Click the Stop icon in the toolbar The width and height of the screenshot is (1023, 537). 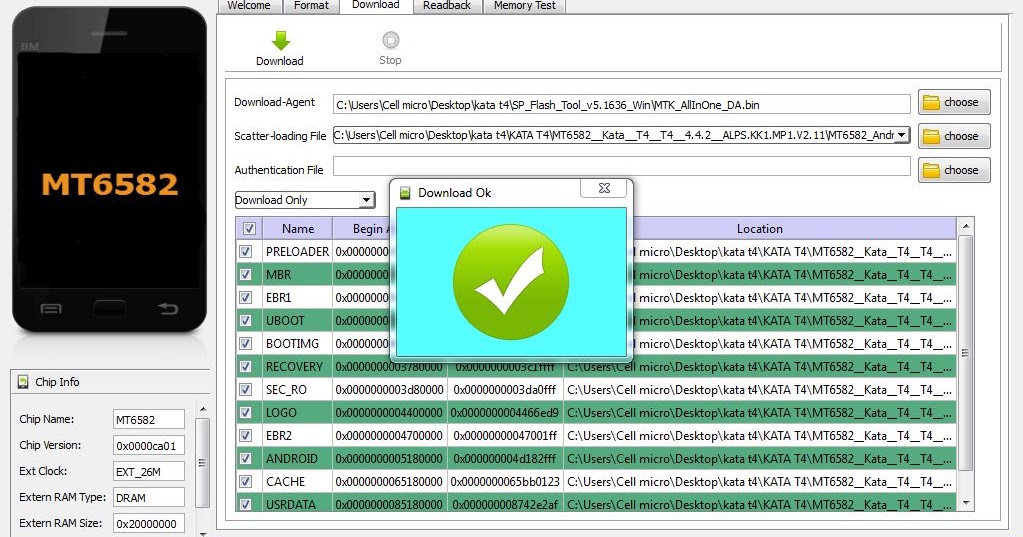[390, 40]
